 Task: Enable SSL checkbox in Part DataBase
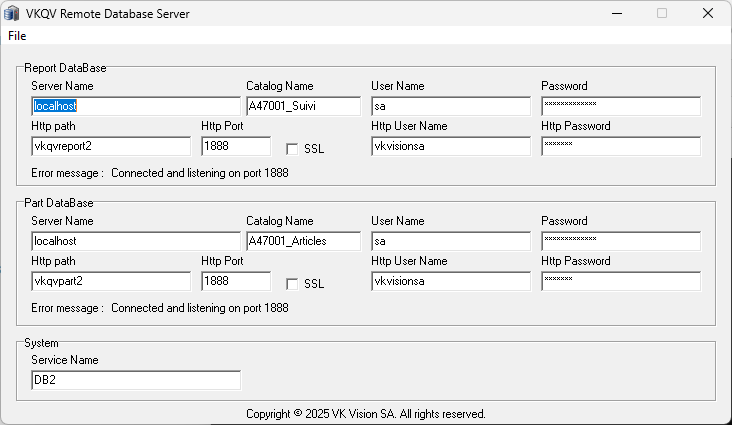pyautogui.click(x=292, y=284)
